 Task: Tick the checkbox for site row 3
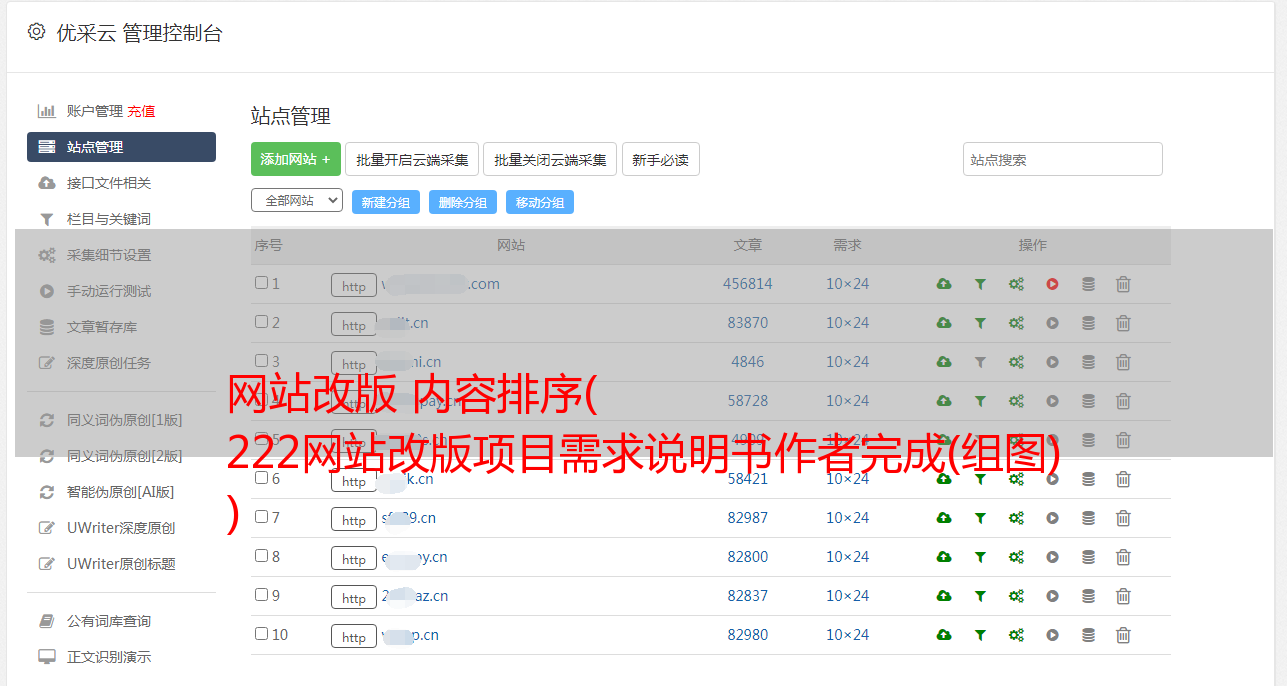(261, 361)
